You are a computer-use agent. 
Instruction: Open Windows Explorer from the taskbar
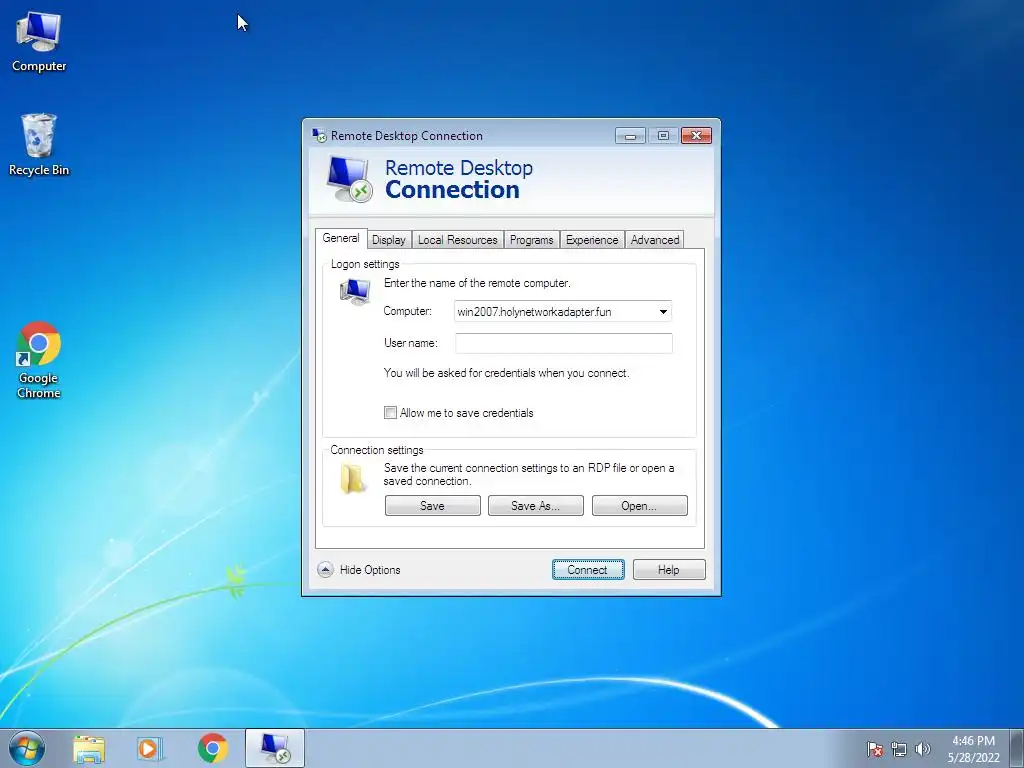coord(89,748)
